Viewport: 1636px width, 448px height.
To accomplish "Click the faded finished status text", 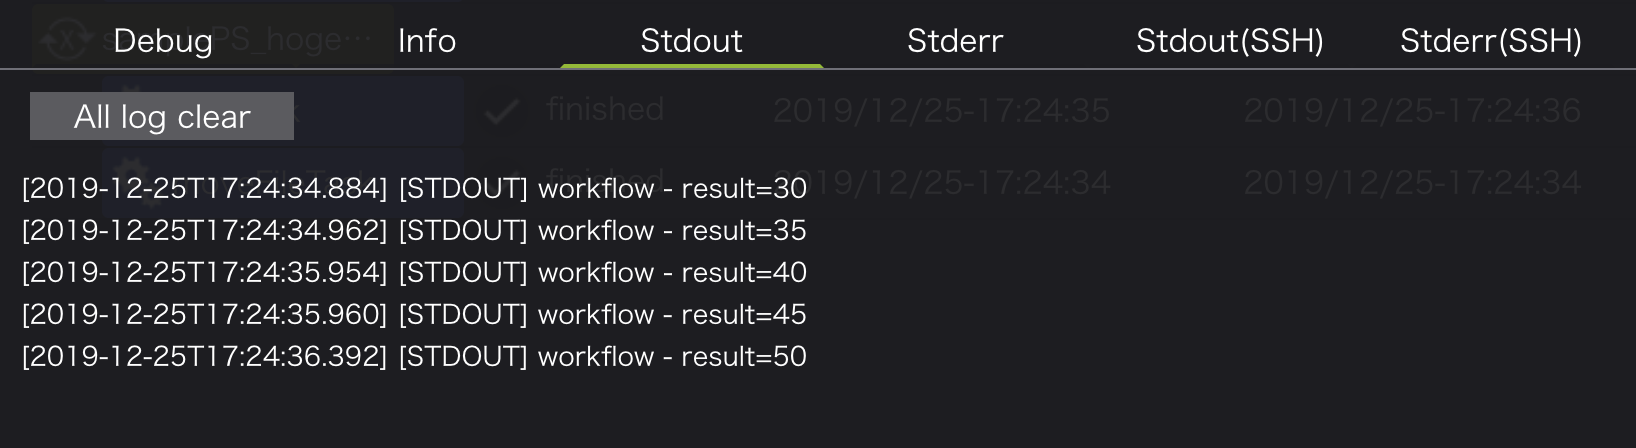I will point(605,109).
